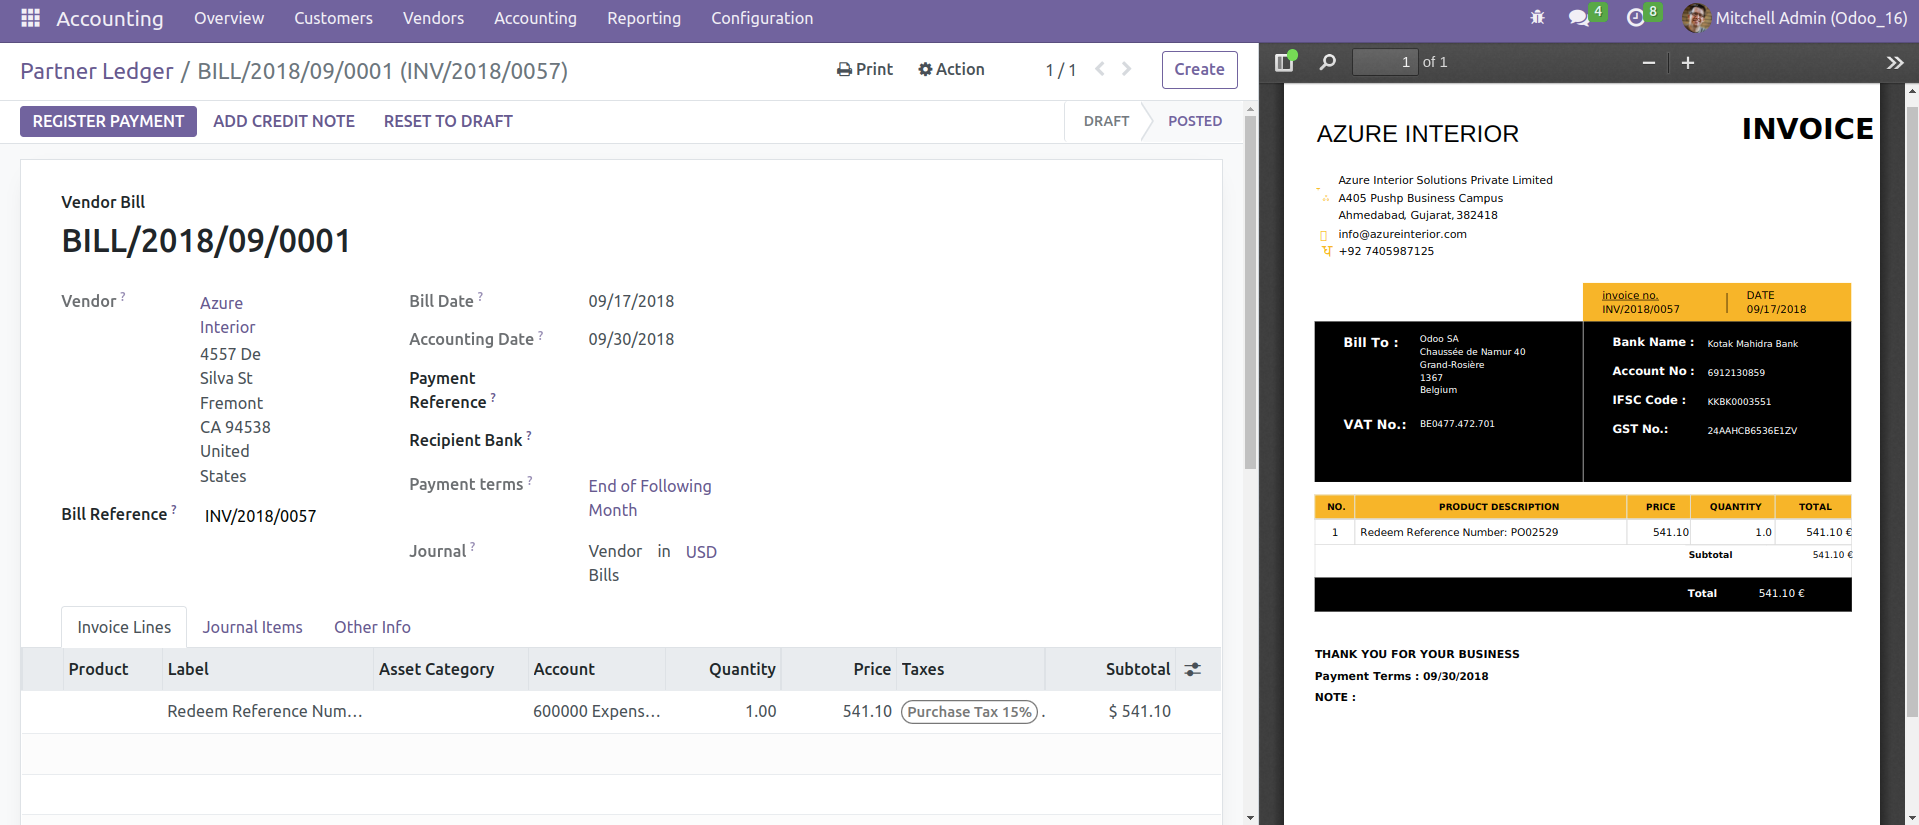
Task: Open PDF viewer tools chevron menu
Action: tap(1895, 63)
